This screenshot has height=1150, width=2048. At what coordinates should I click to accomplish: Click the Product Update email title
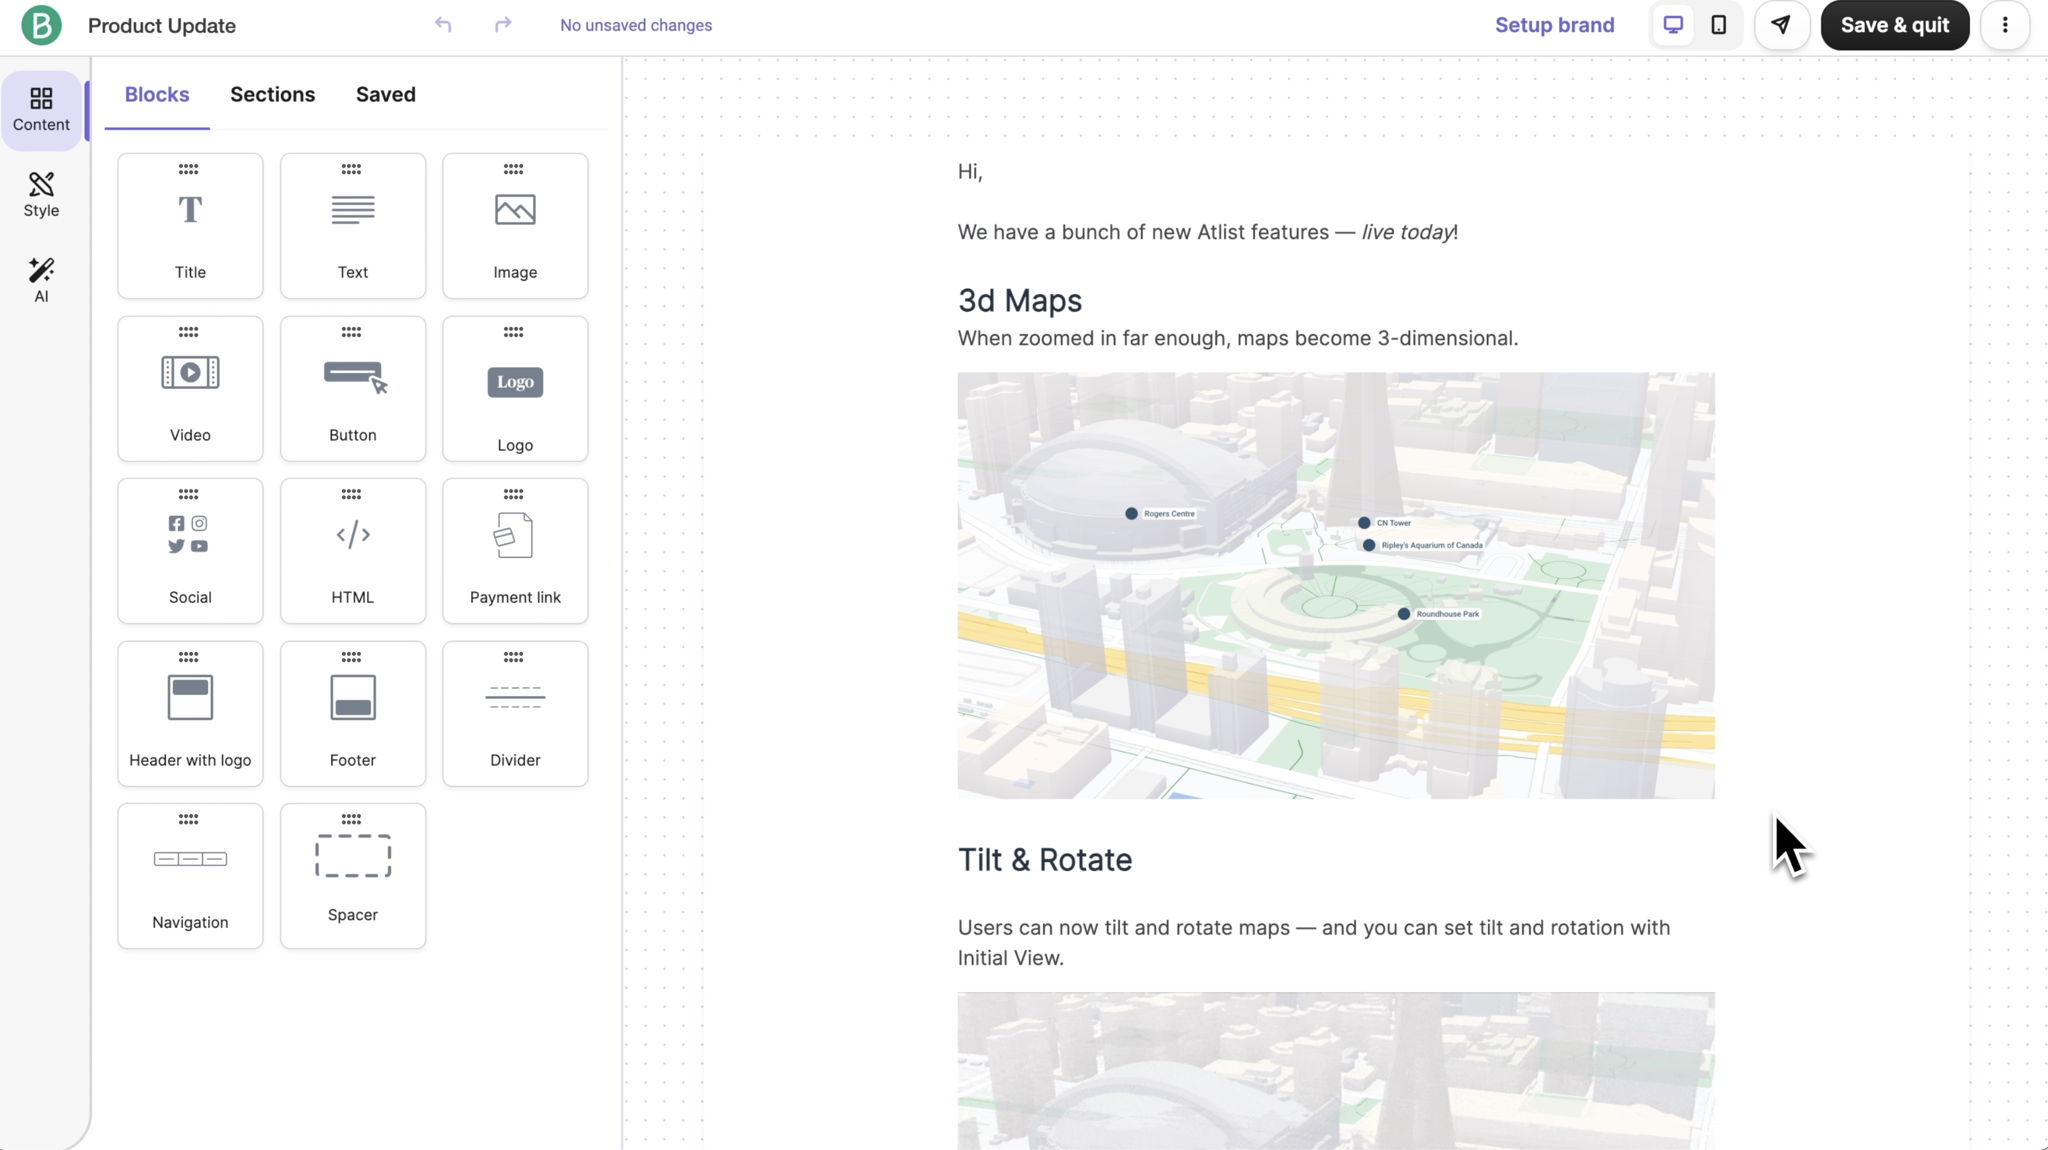point(162,26)
